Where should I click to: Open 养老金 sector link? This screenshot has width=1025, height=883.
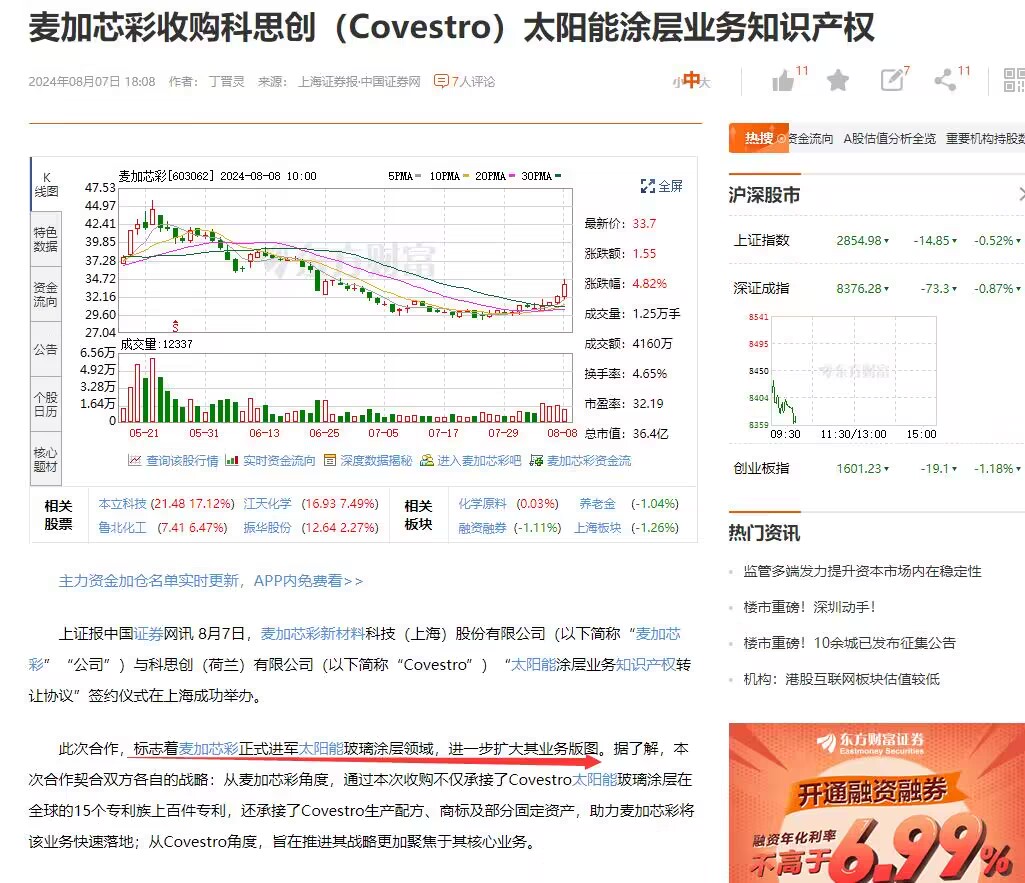(x=597, y=503)
